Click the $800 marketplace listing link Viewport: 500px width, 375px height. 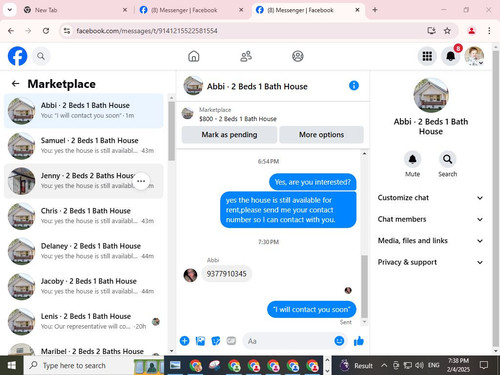[238, 119]
